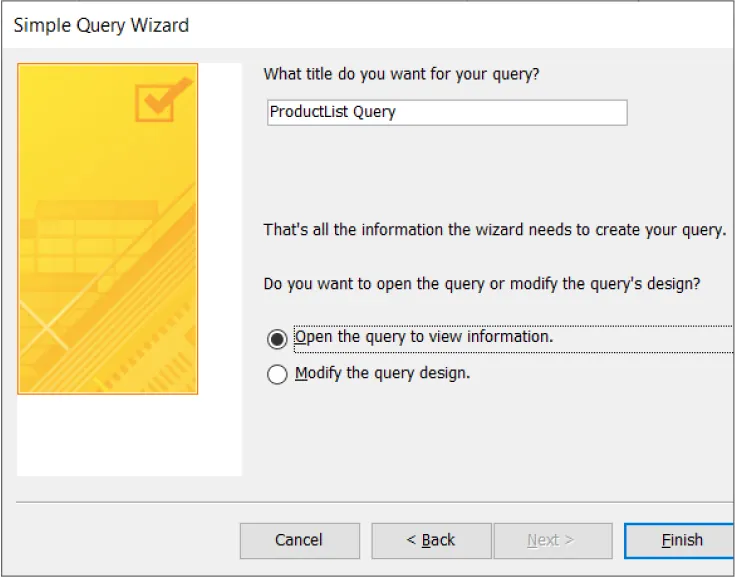Choose the 'Modify the query design' radio button
Image resolution: width=735 pixels, height=577 pixels.
(277, 375)
